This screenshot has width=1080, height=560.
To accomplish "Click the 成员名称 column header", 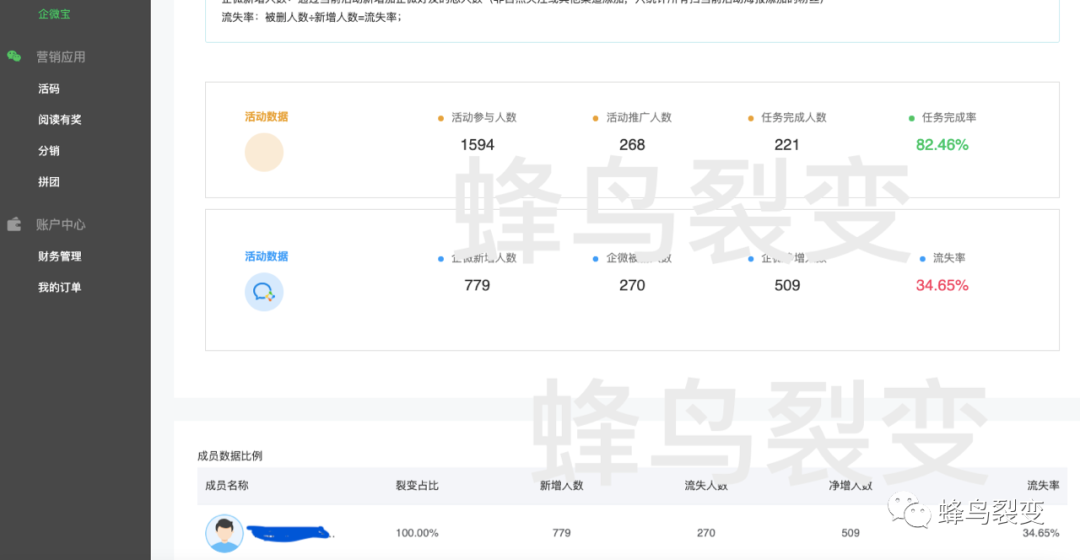I will tap(227, 486).
